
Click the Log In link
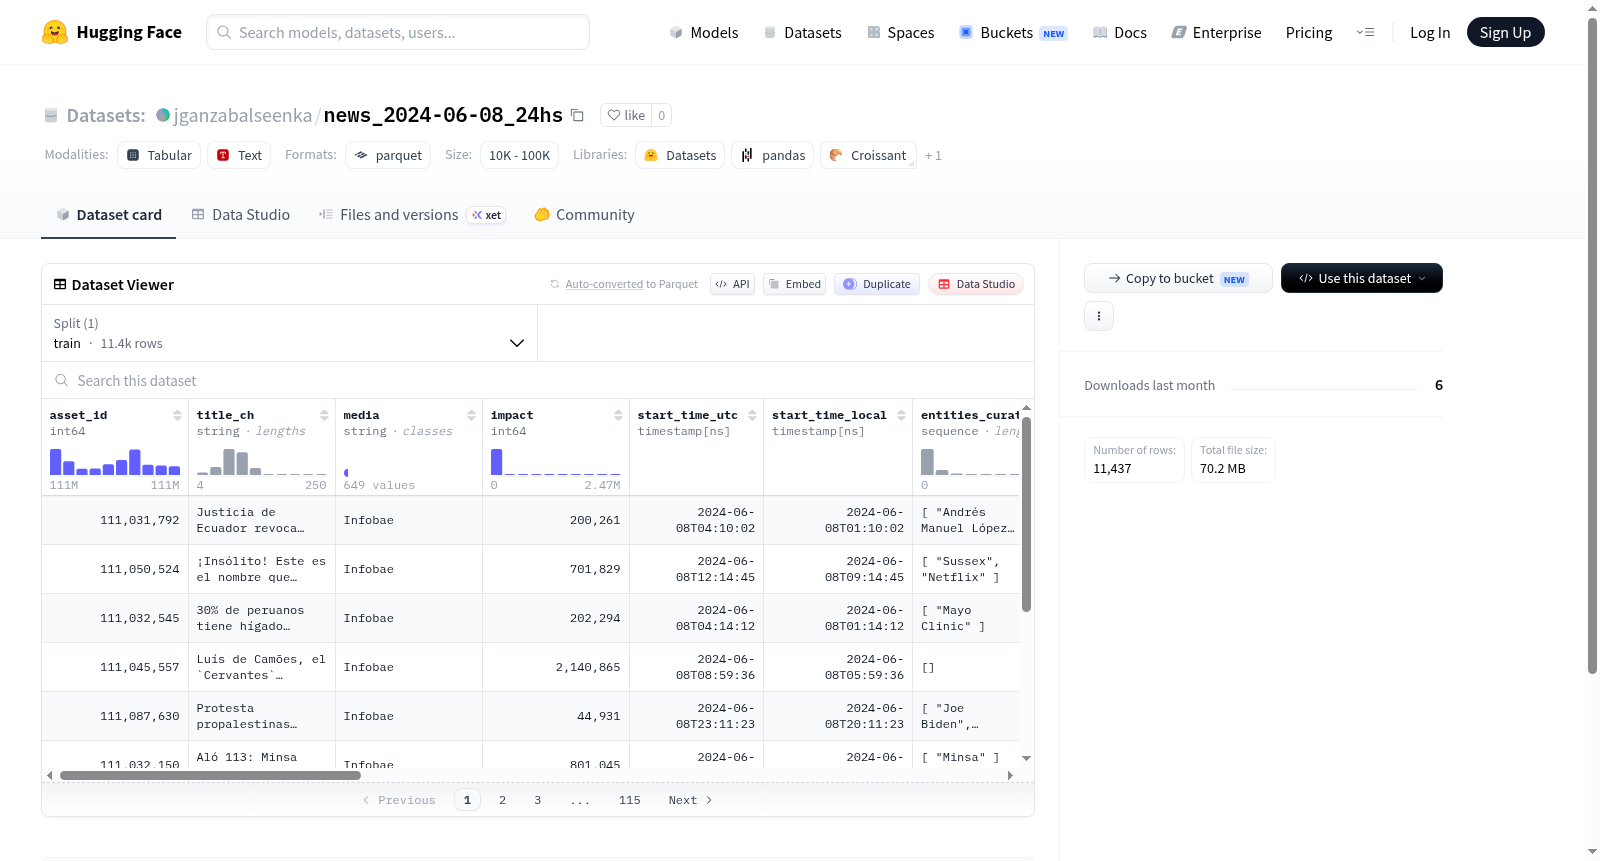click(1430, 32)
